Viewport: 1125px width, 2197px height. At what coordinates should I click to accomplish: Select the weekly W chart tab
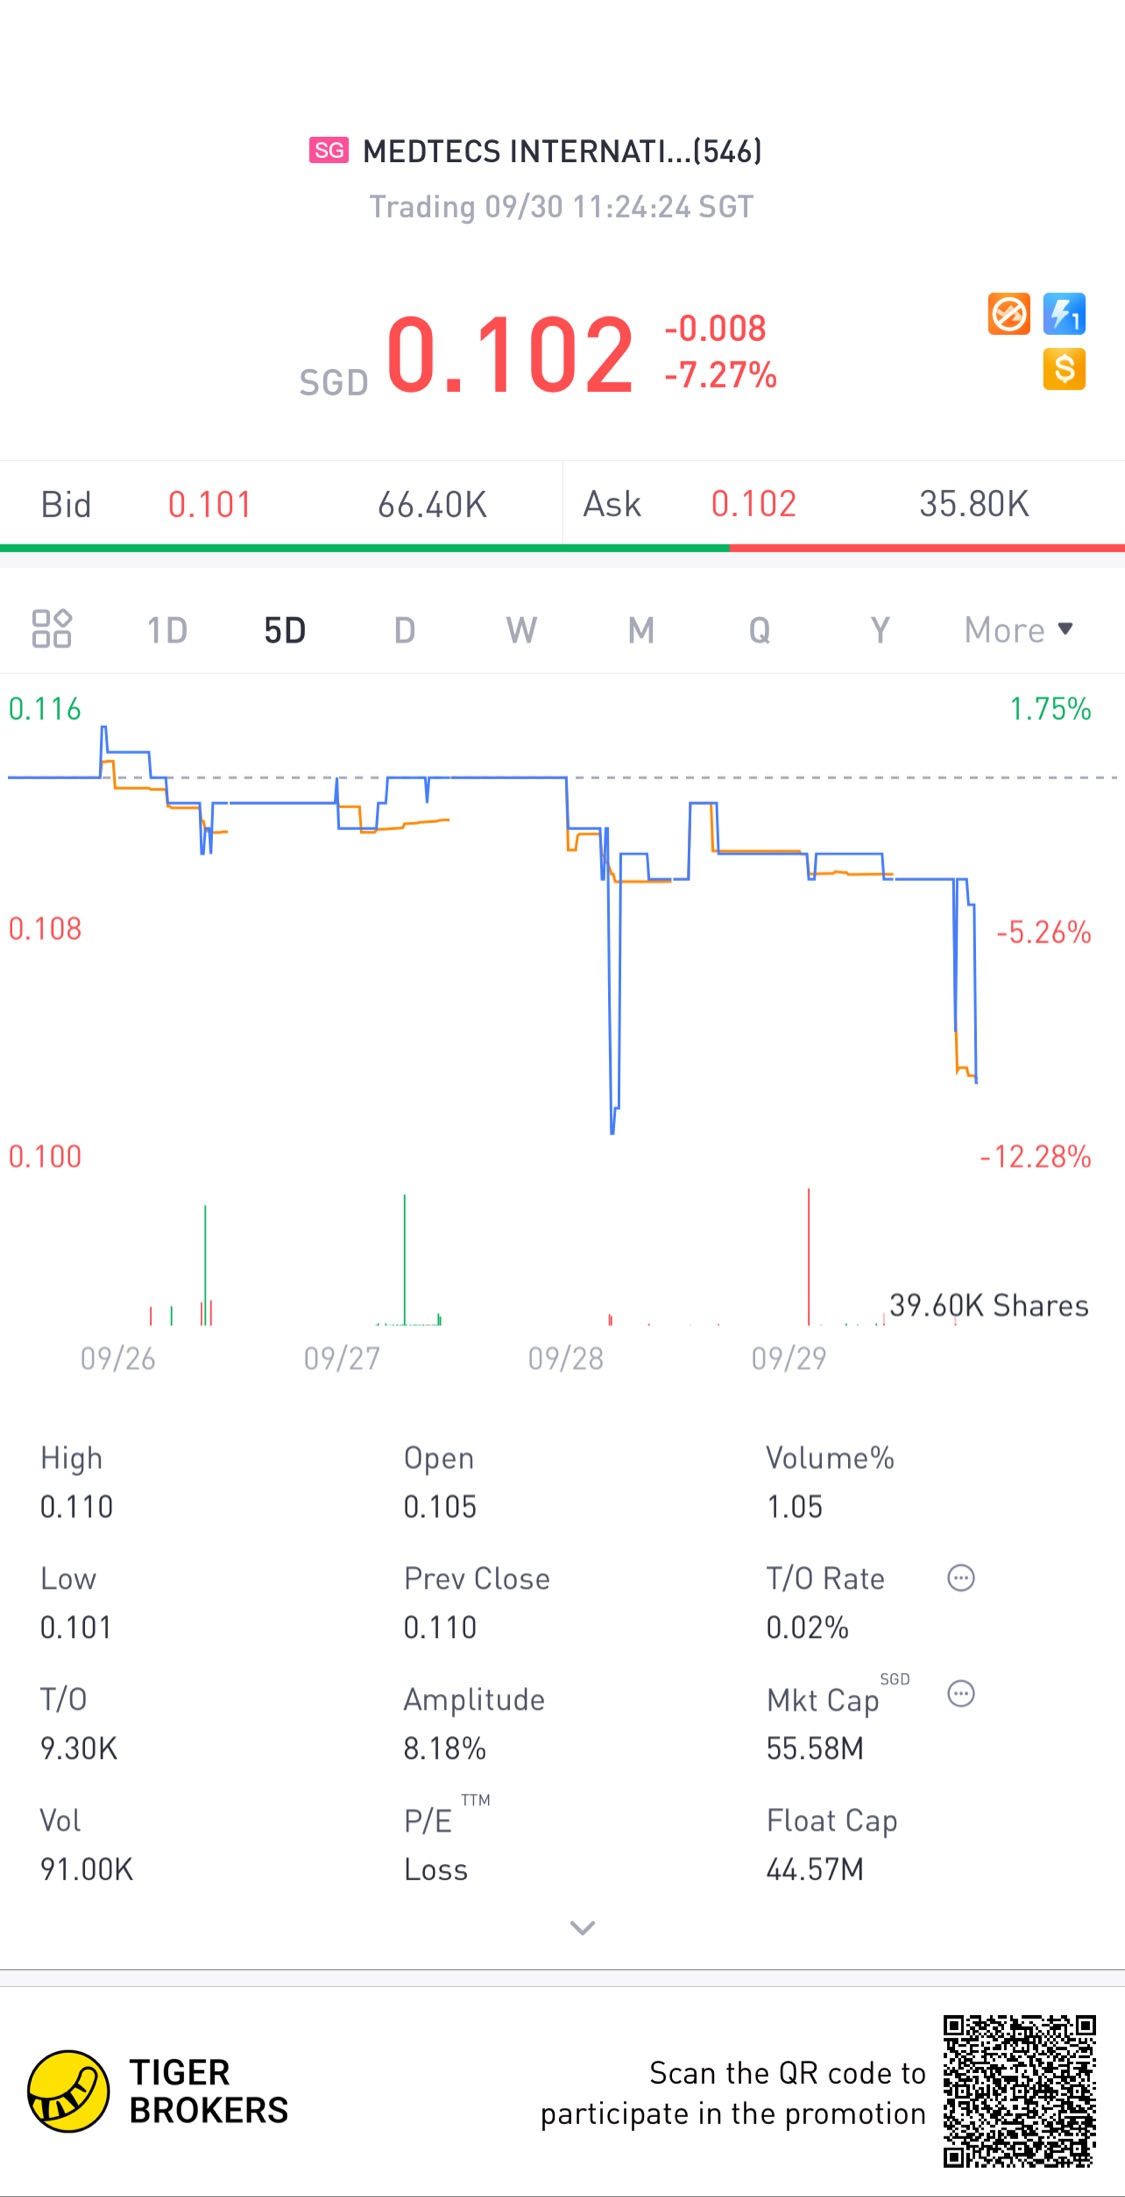[521, 630]
